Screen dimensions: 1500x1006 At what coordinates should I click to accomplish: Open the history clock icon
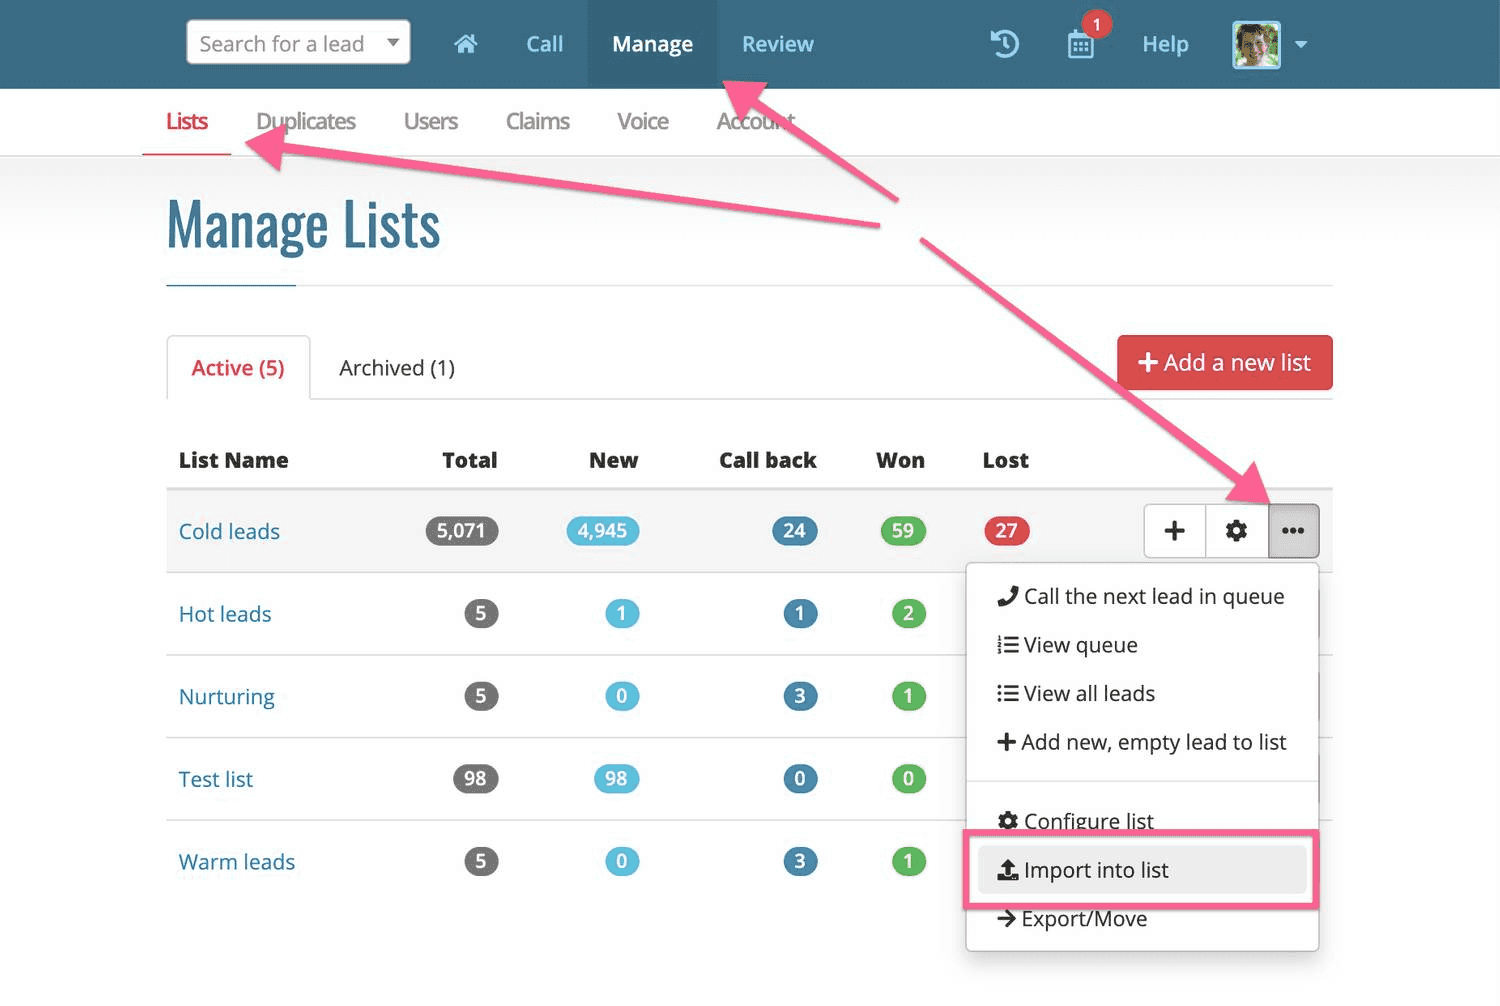click(x=1004, y=44)
